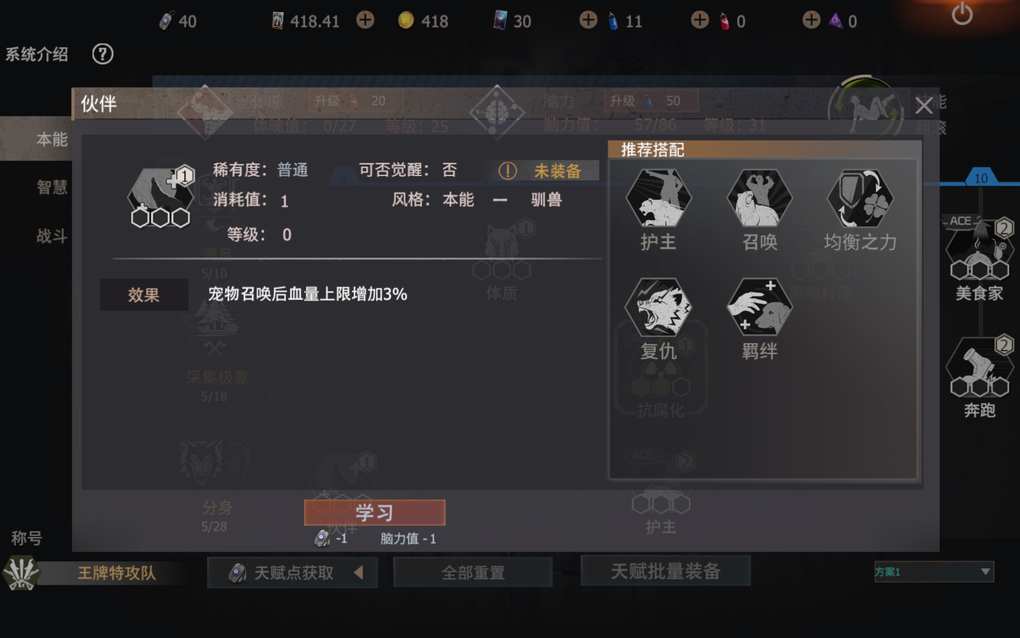Select the 护主 recommended talent icon
This screenshot has width=1020, height=638.
(658, 198)
